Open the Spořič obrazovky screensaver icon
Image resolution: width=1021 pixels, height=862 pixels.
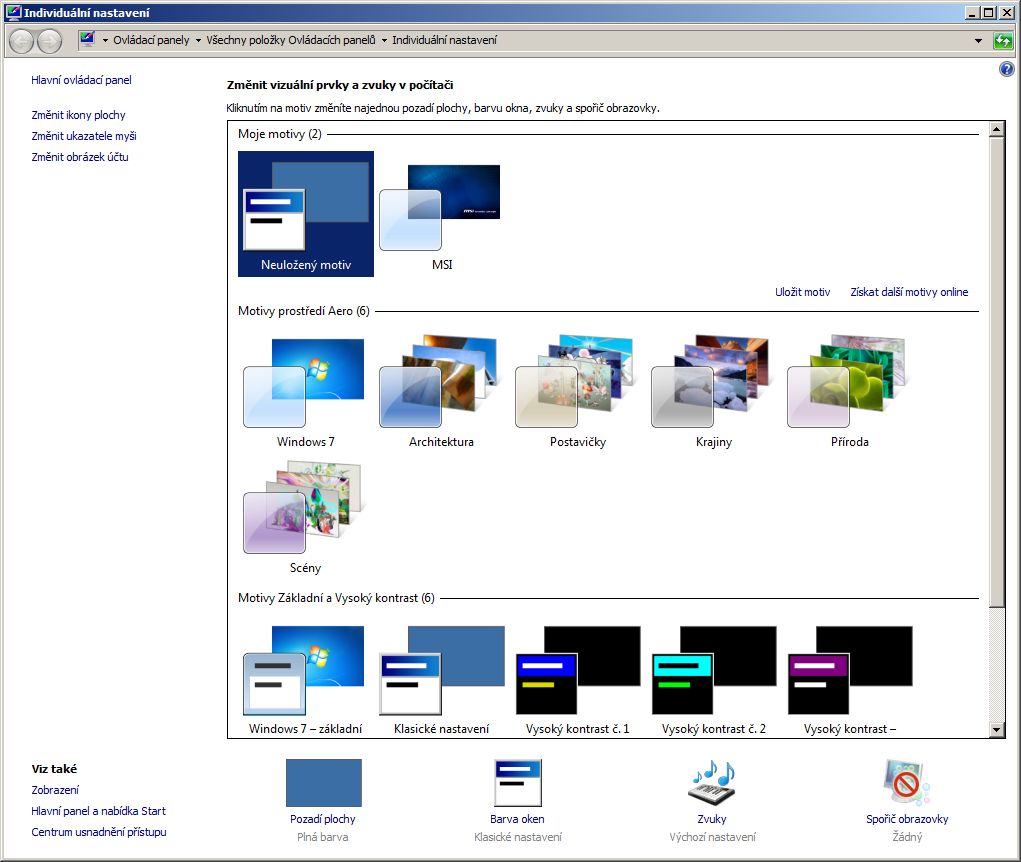click(x=907, y=783)
